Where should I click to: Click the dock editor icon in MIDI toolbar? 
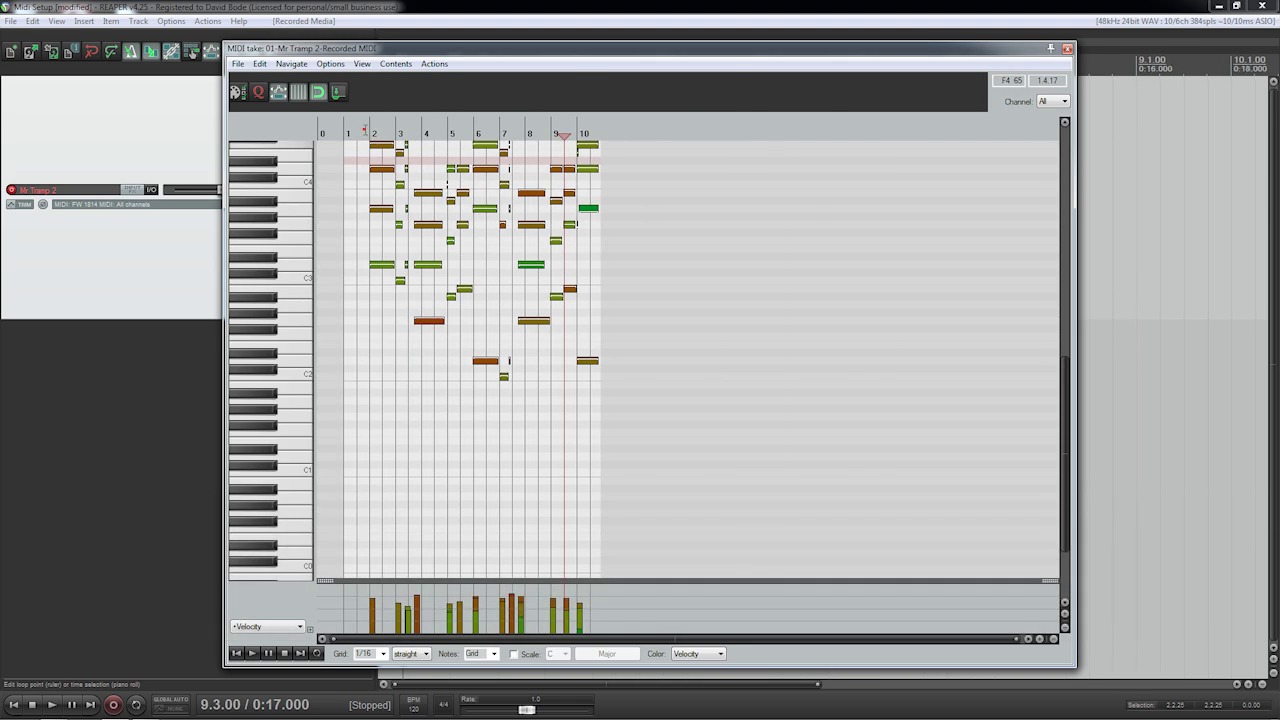point(338,92)
